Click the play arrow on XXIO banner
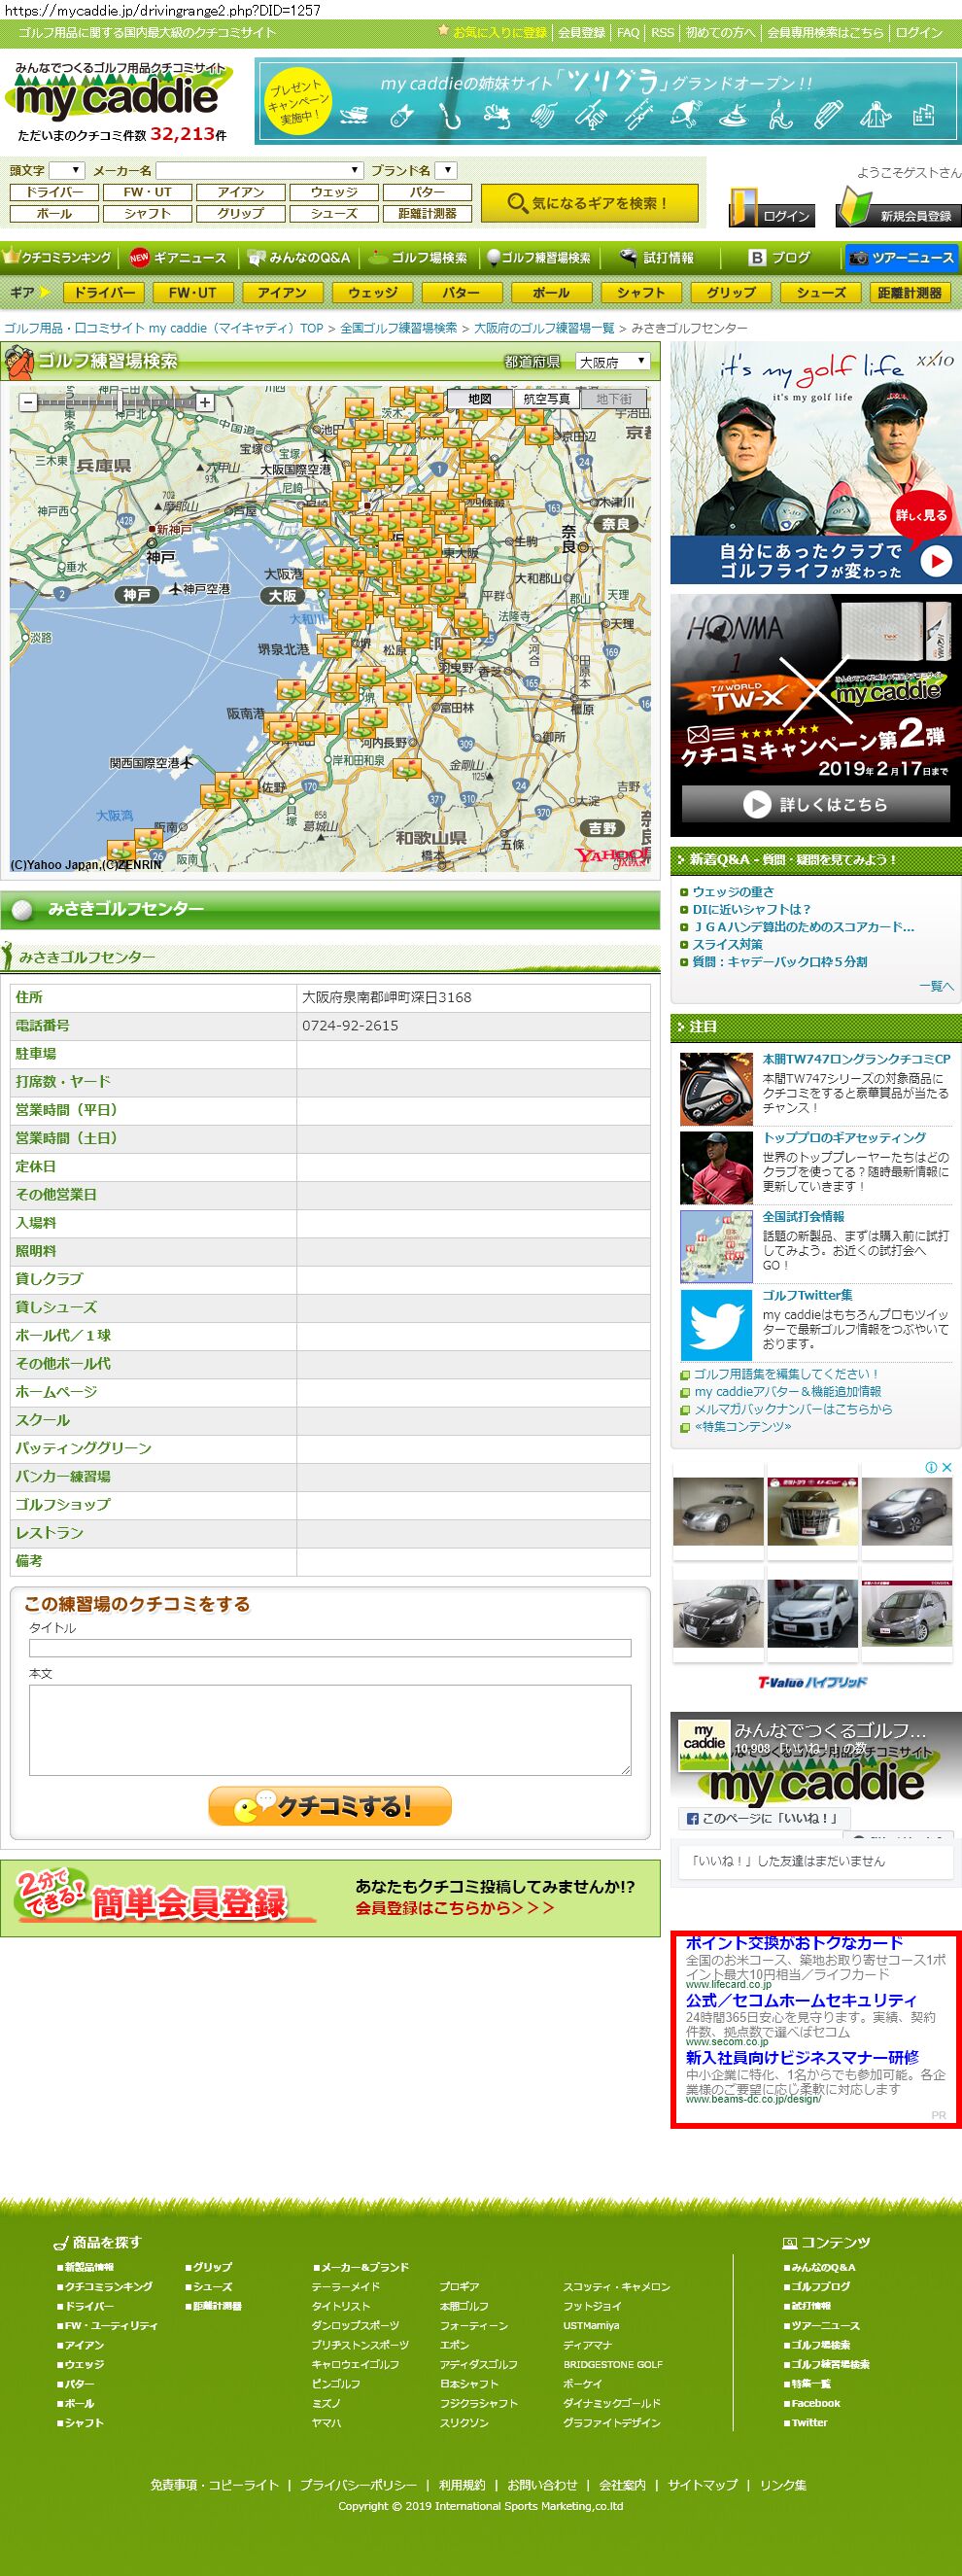Screen dimensions: 962x2576 (x=935, y=561)
